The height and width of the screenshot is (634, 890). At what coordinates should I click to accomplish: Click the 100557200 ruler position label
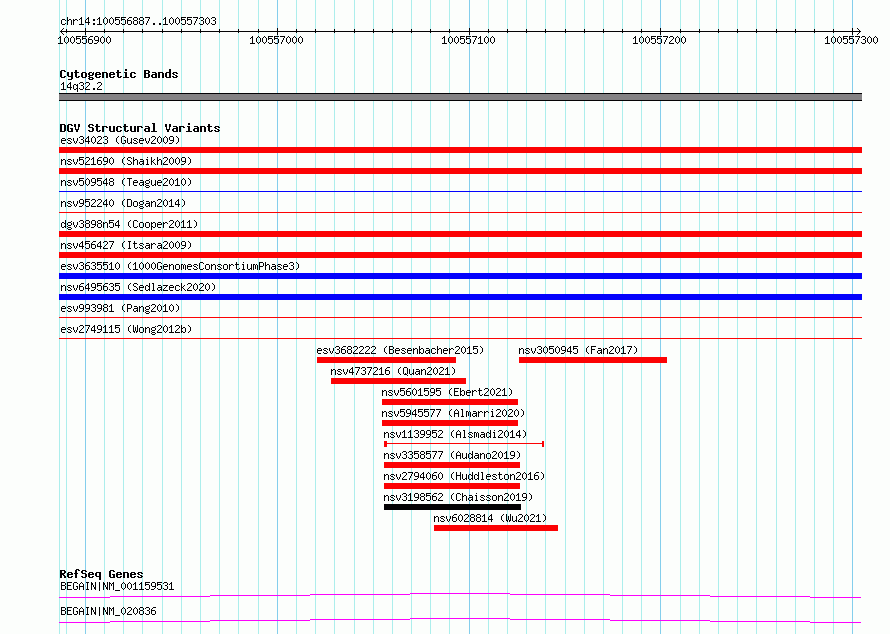(659, 40)
